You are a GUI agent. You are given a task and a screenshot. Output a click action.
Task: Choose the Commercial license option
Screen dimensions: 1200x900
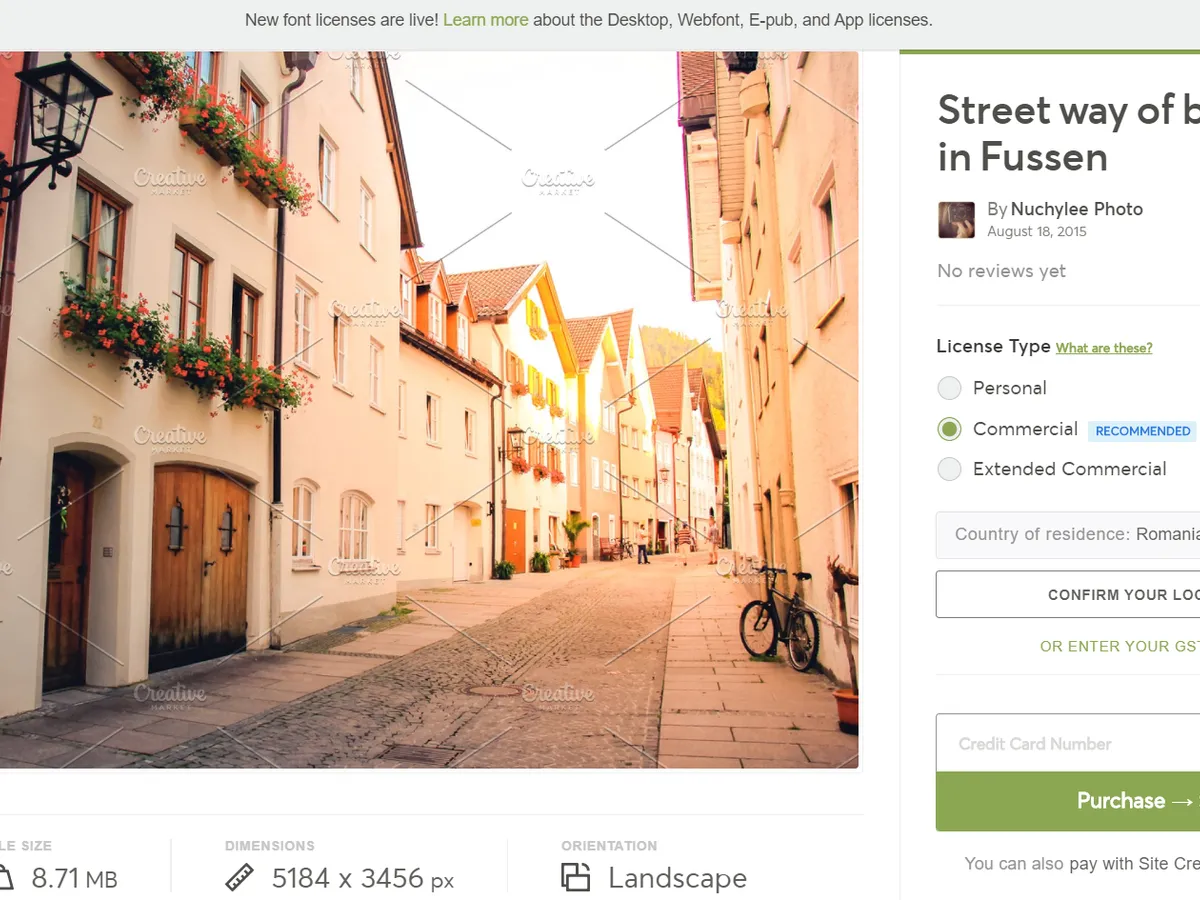tap(949, 429)
